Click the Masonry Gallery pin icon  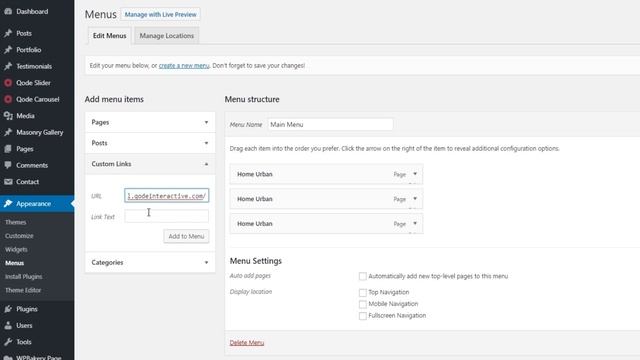coord(8,132)
